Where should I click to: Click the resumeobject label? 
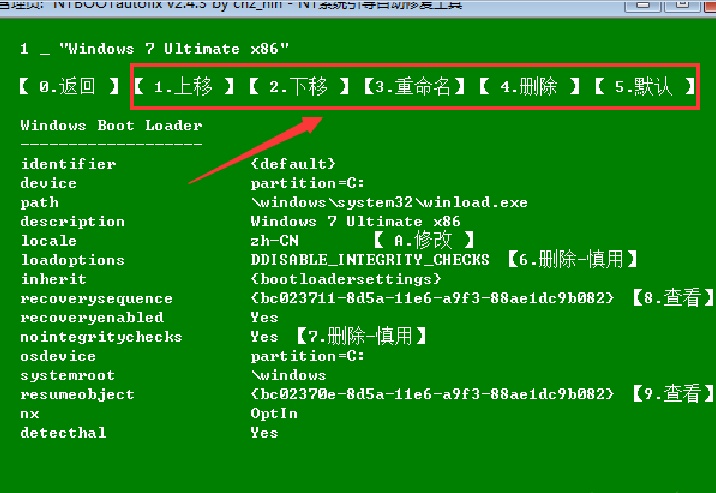click(x=78, y=394)
